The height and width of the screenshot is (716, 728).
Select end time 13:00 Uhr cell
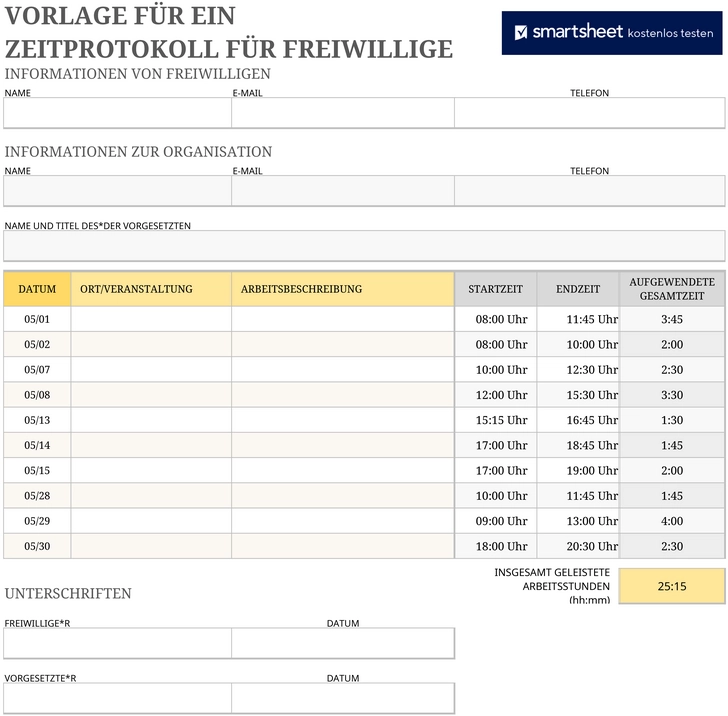pyautogui.click(x=578, y=521)
